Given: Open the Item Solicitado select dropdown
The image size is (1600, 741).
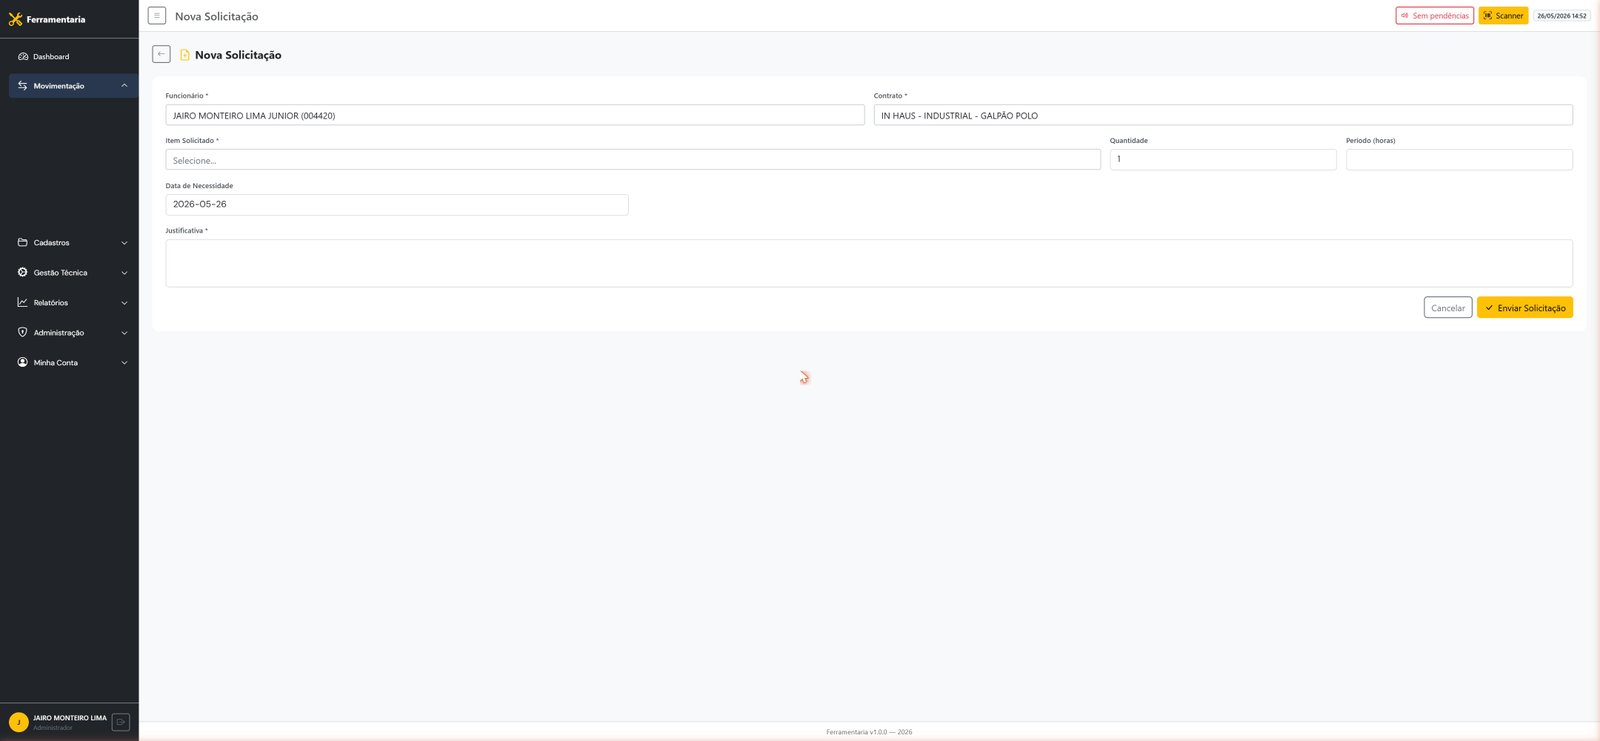Looking at the screenshot, I should [x=633, y=160].
